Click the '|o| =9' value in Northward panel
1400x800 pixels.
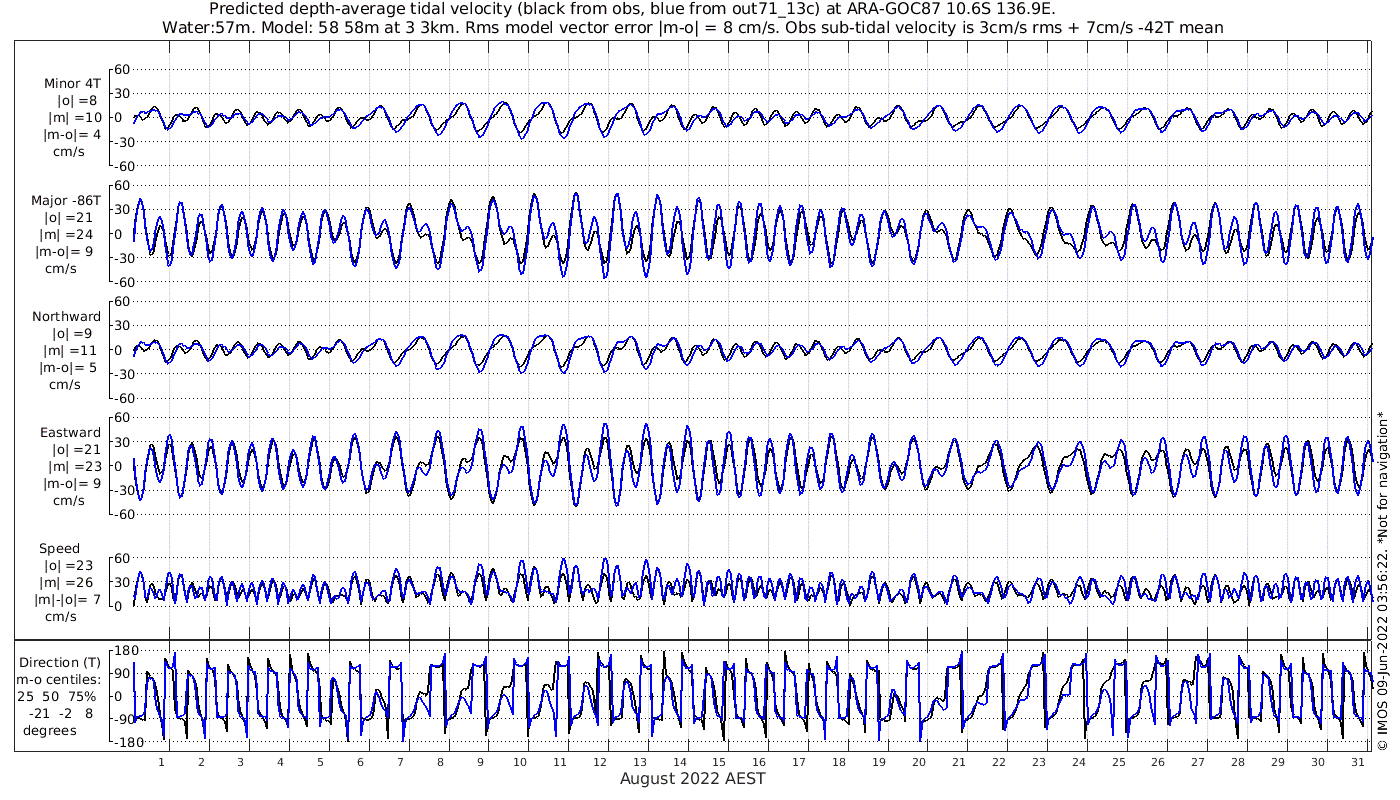pos(73,334)
